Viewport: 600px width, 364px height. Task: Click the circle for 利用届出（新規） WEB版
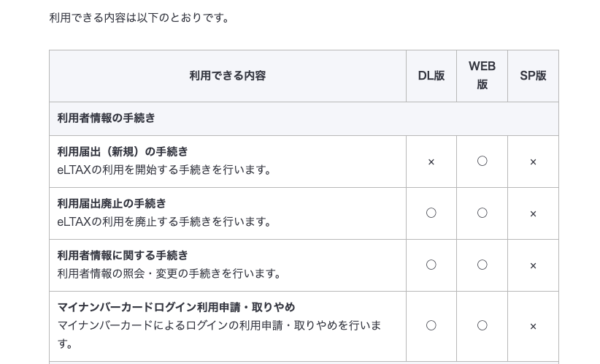tap(482, 161)
